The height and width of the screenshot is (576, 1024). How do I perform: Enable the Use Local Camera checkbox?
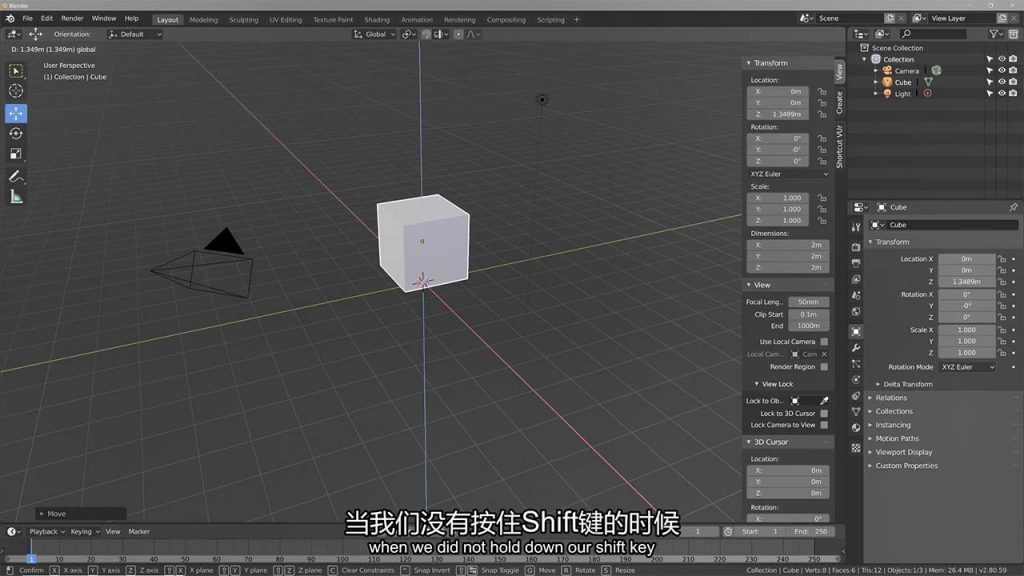coord(824,342)
